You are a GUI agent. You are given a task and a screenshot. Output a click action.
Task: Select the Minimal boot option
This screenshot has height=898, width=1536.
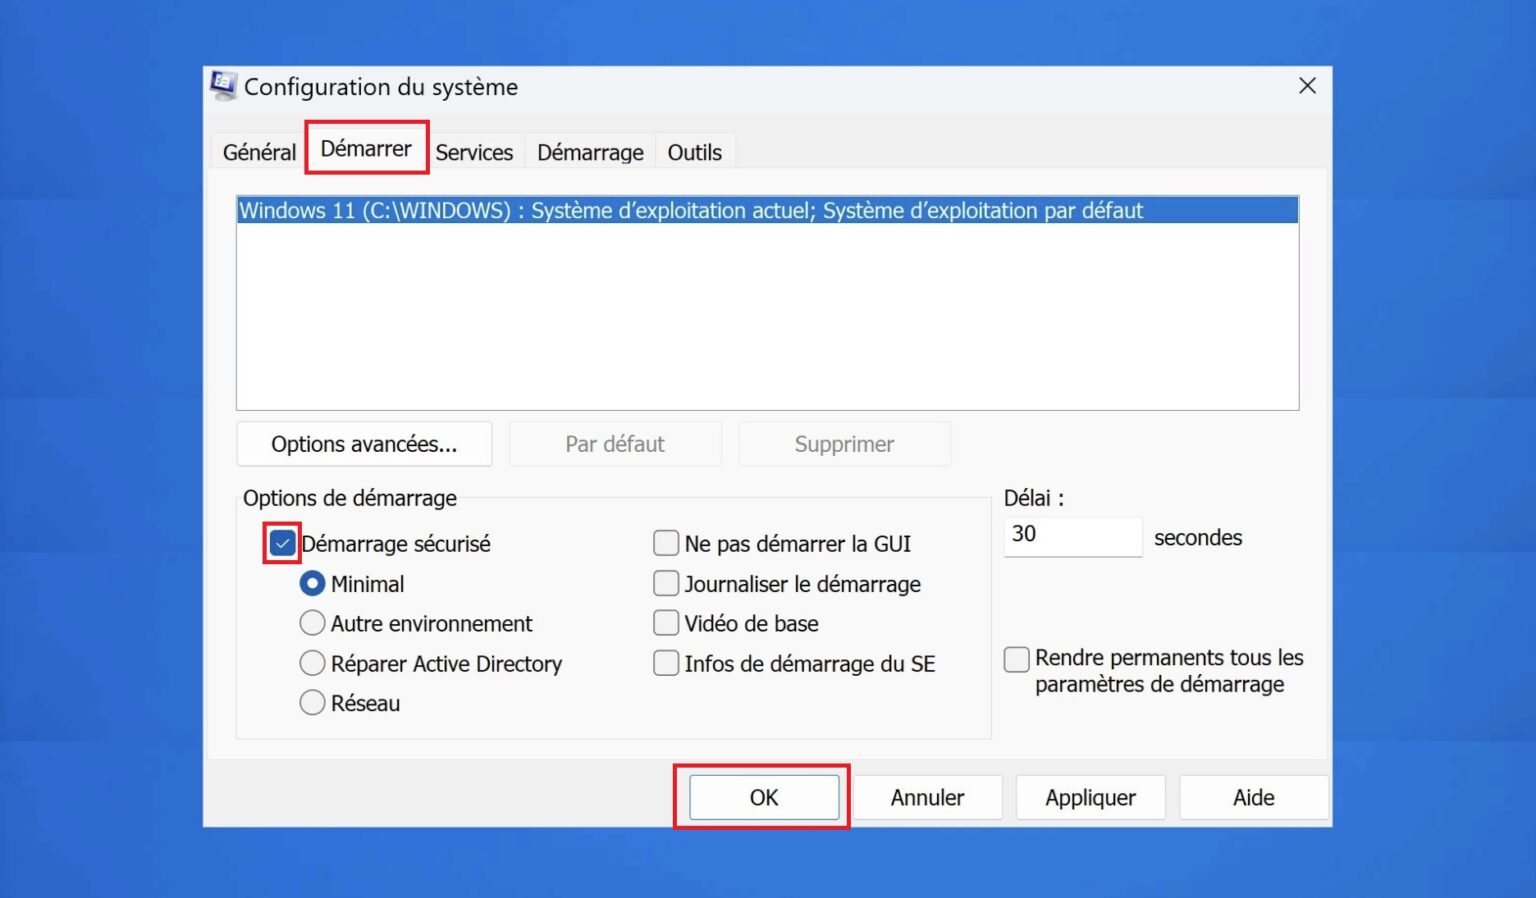pyautogui.click(x=312, y=583)
